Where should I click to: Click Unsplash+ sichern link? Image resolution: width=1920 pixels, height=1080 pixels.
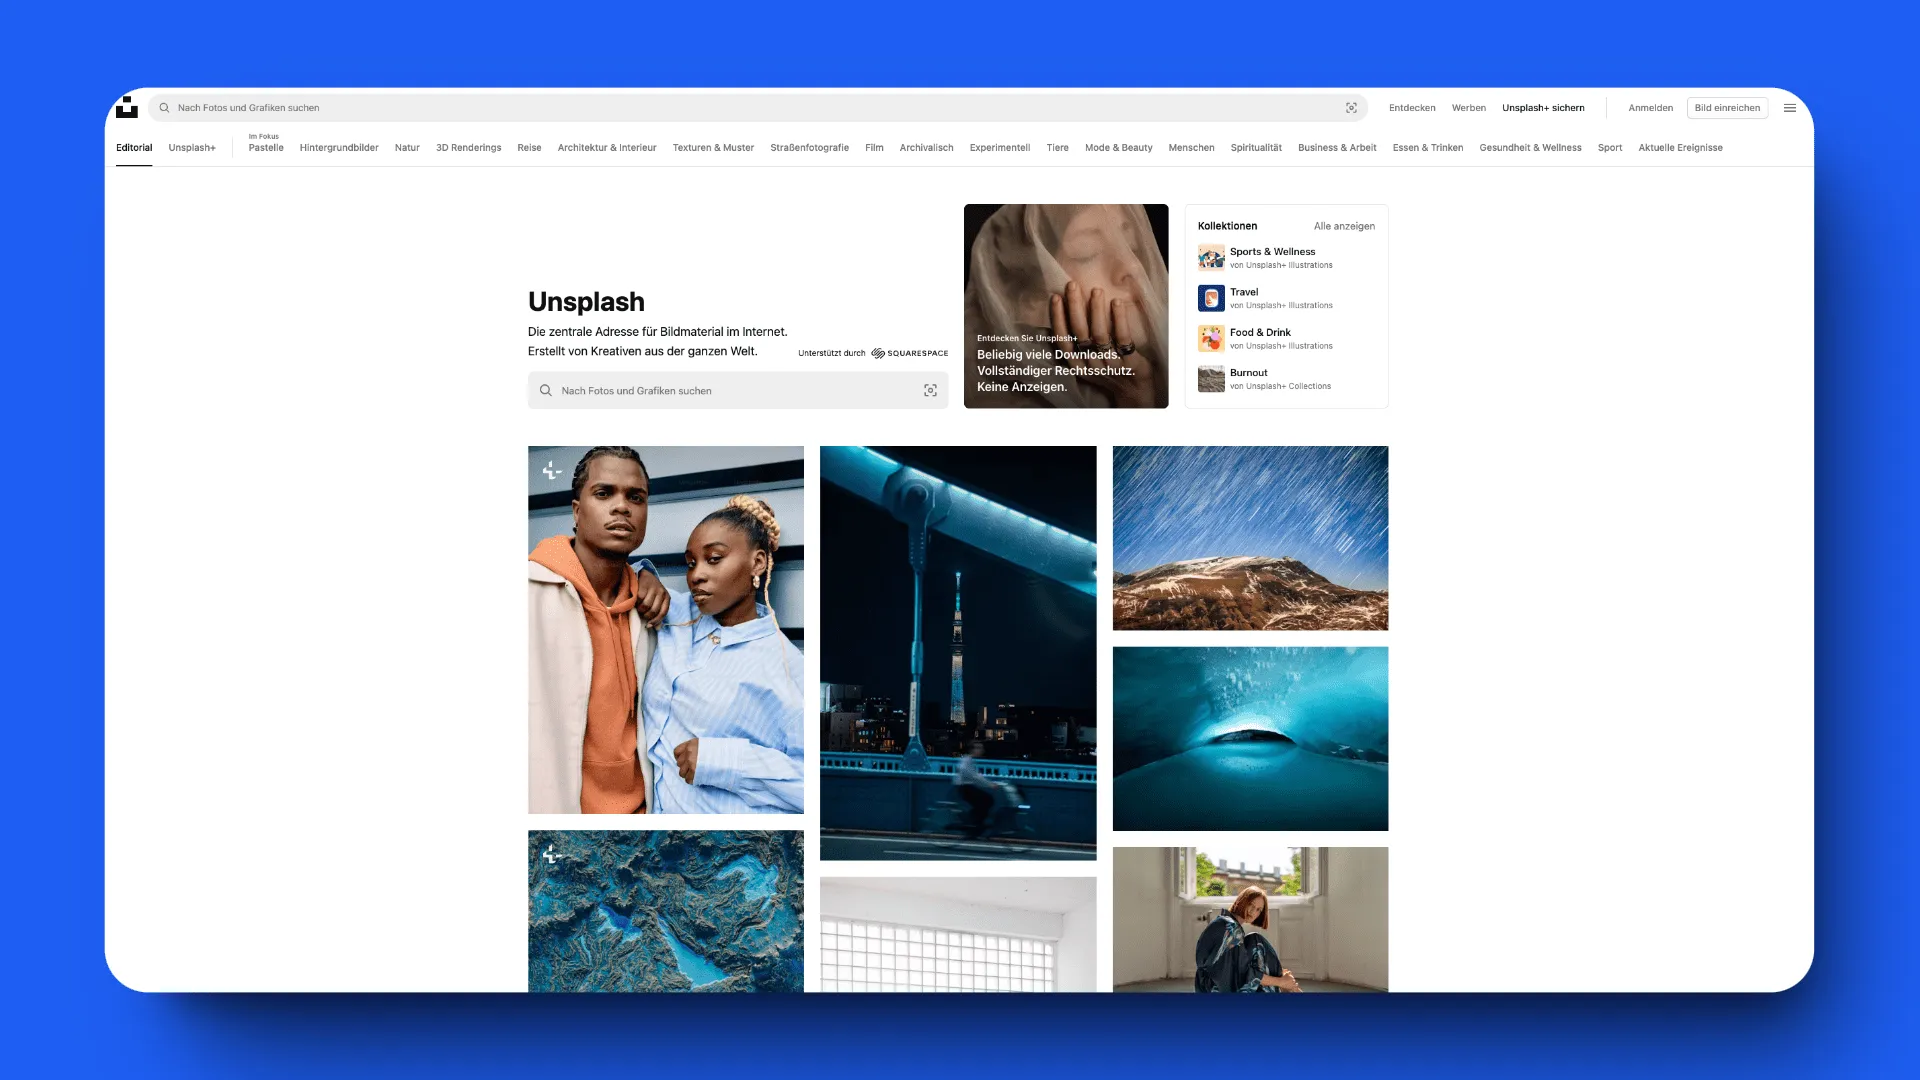(x=1543, y=108)
